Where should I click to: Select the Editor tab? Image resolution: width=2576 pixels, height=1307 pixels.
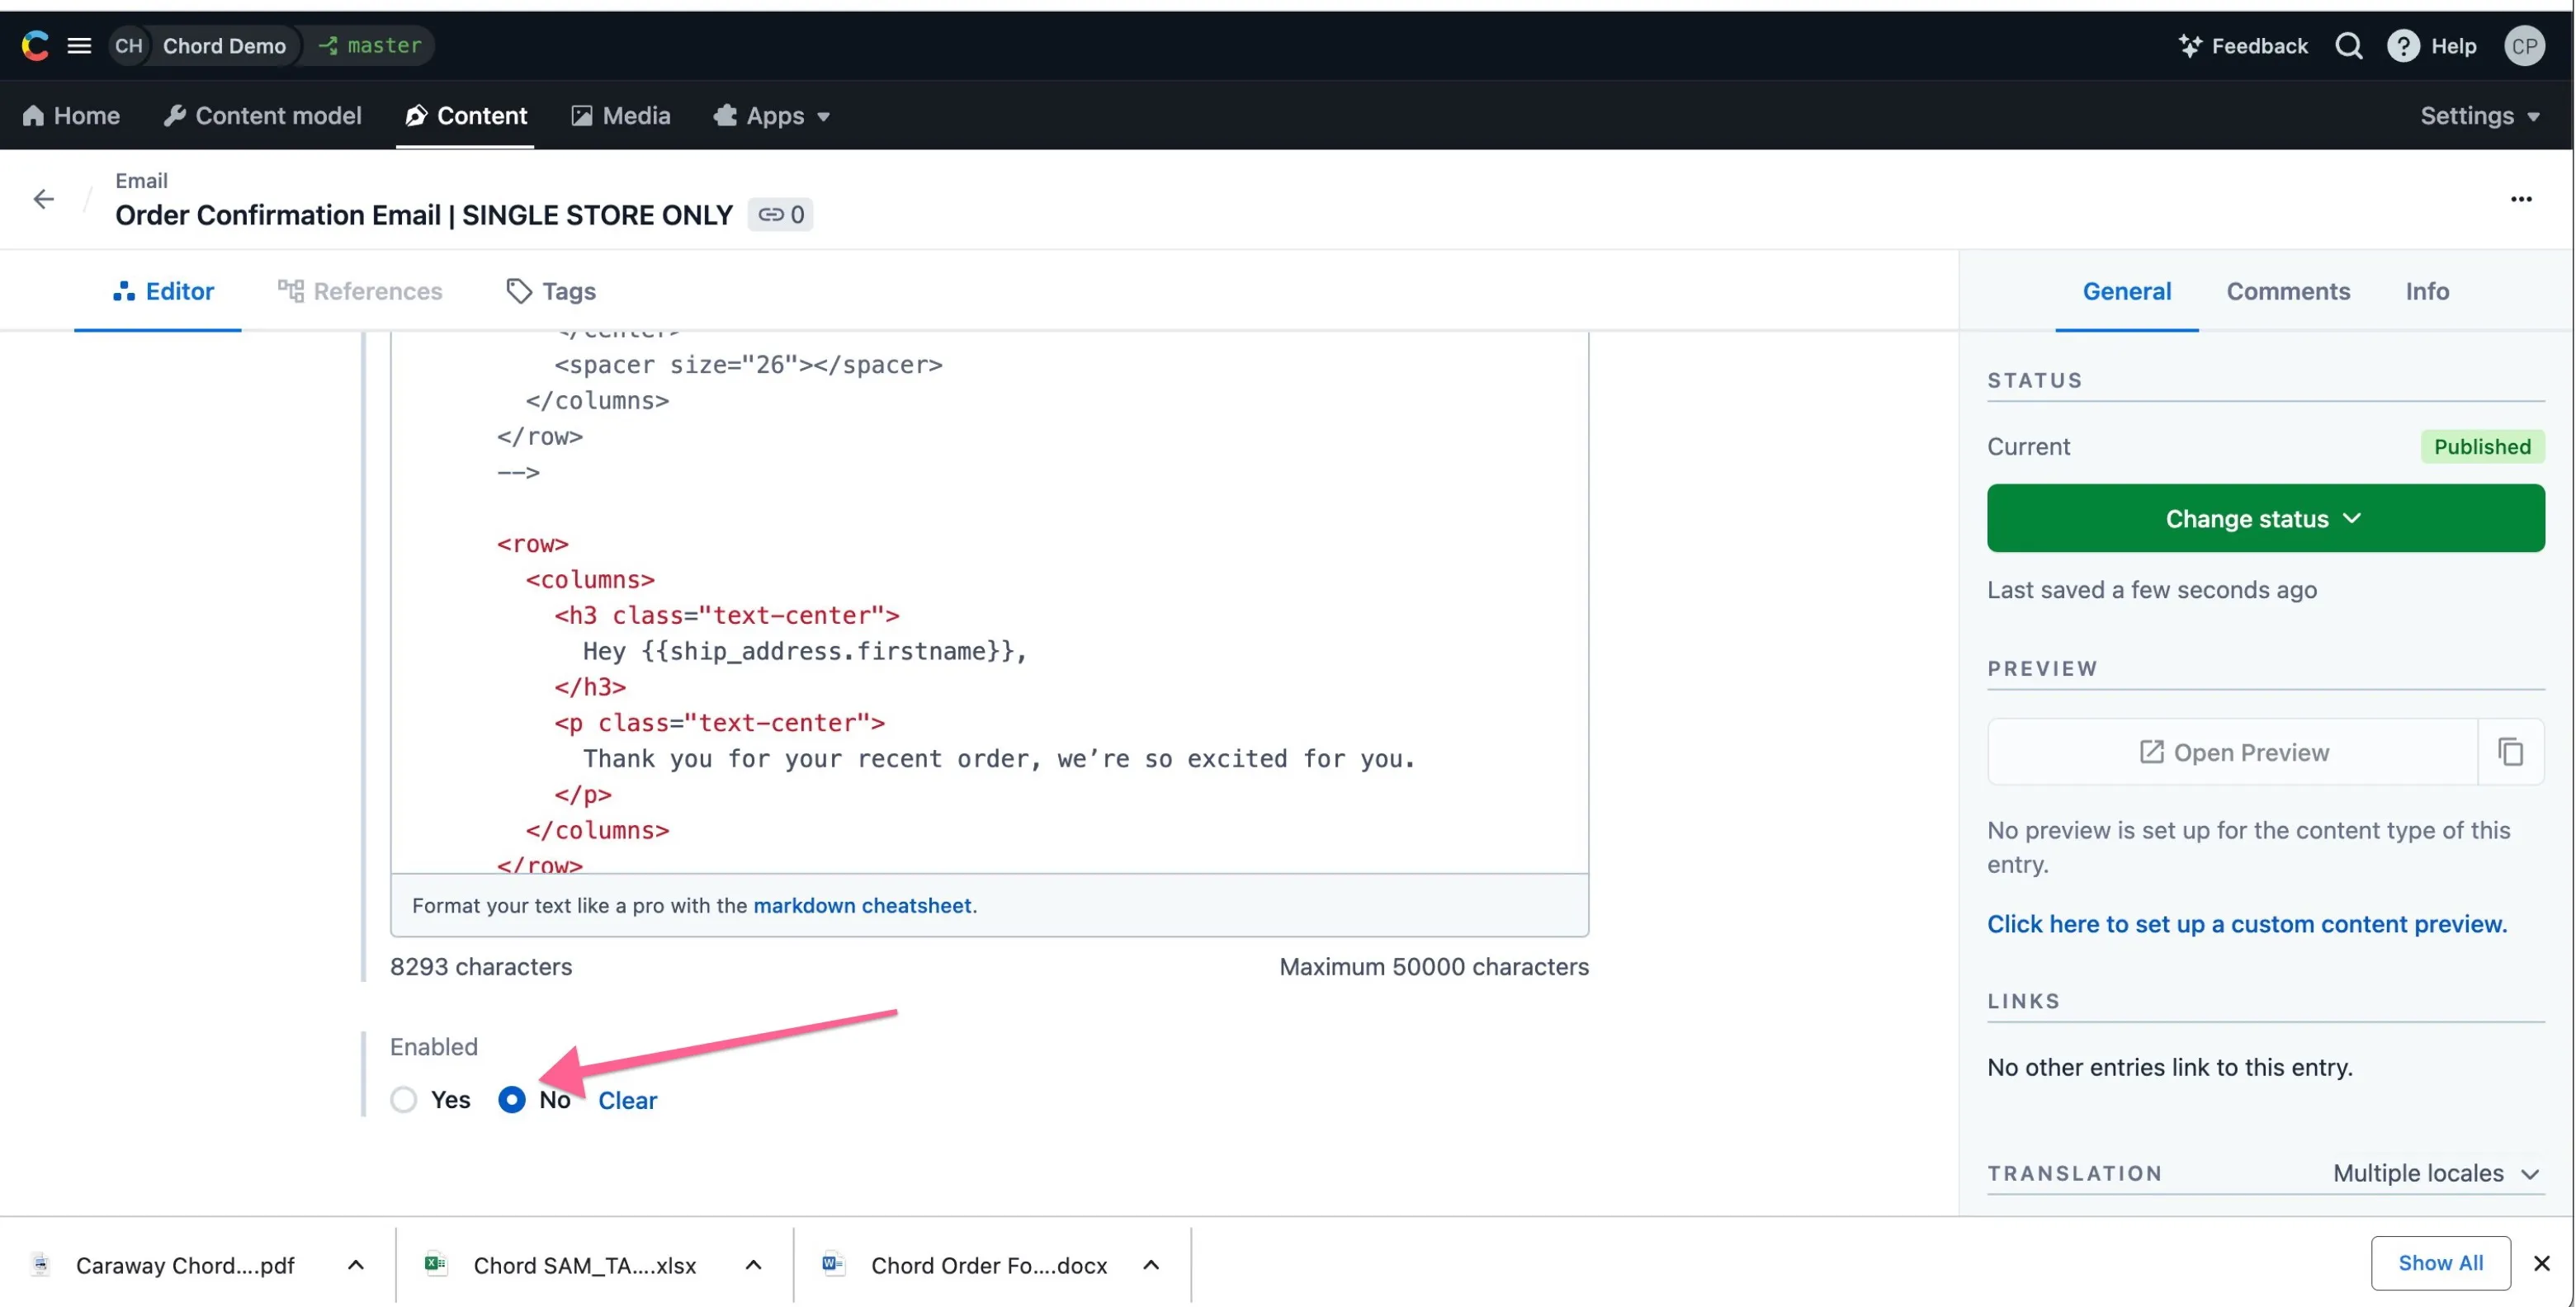tap(163, 290)
